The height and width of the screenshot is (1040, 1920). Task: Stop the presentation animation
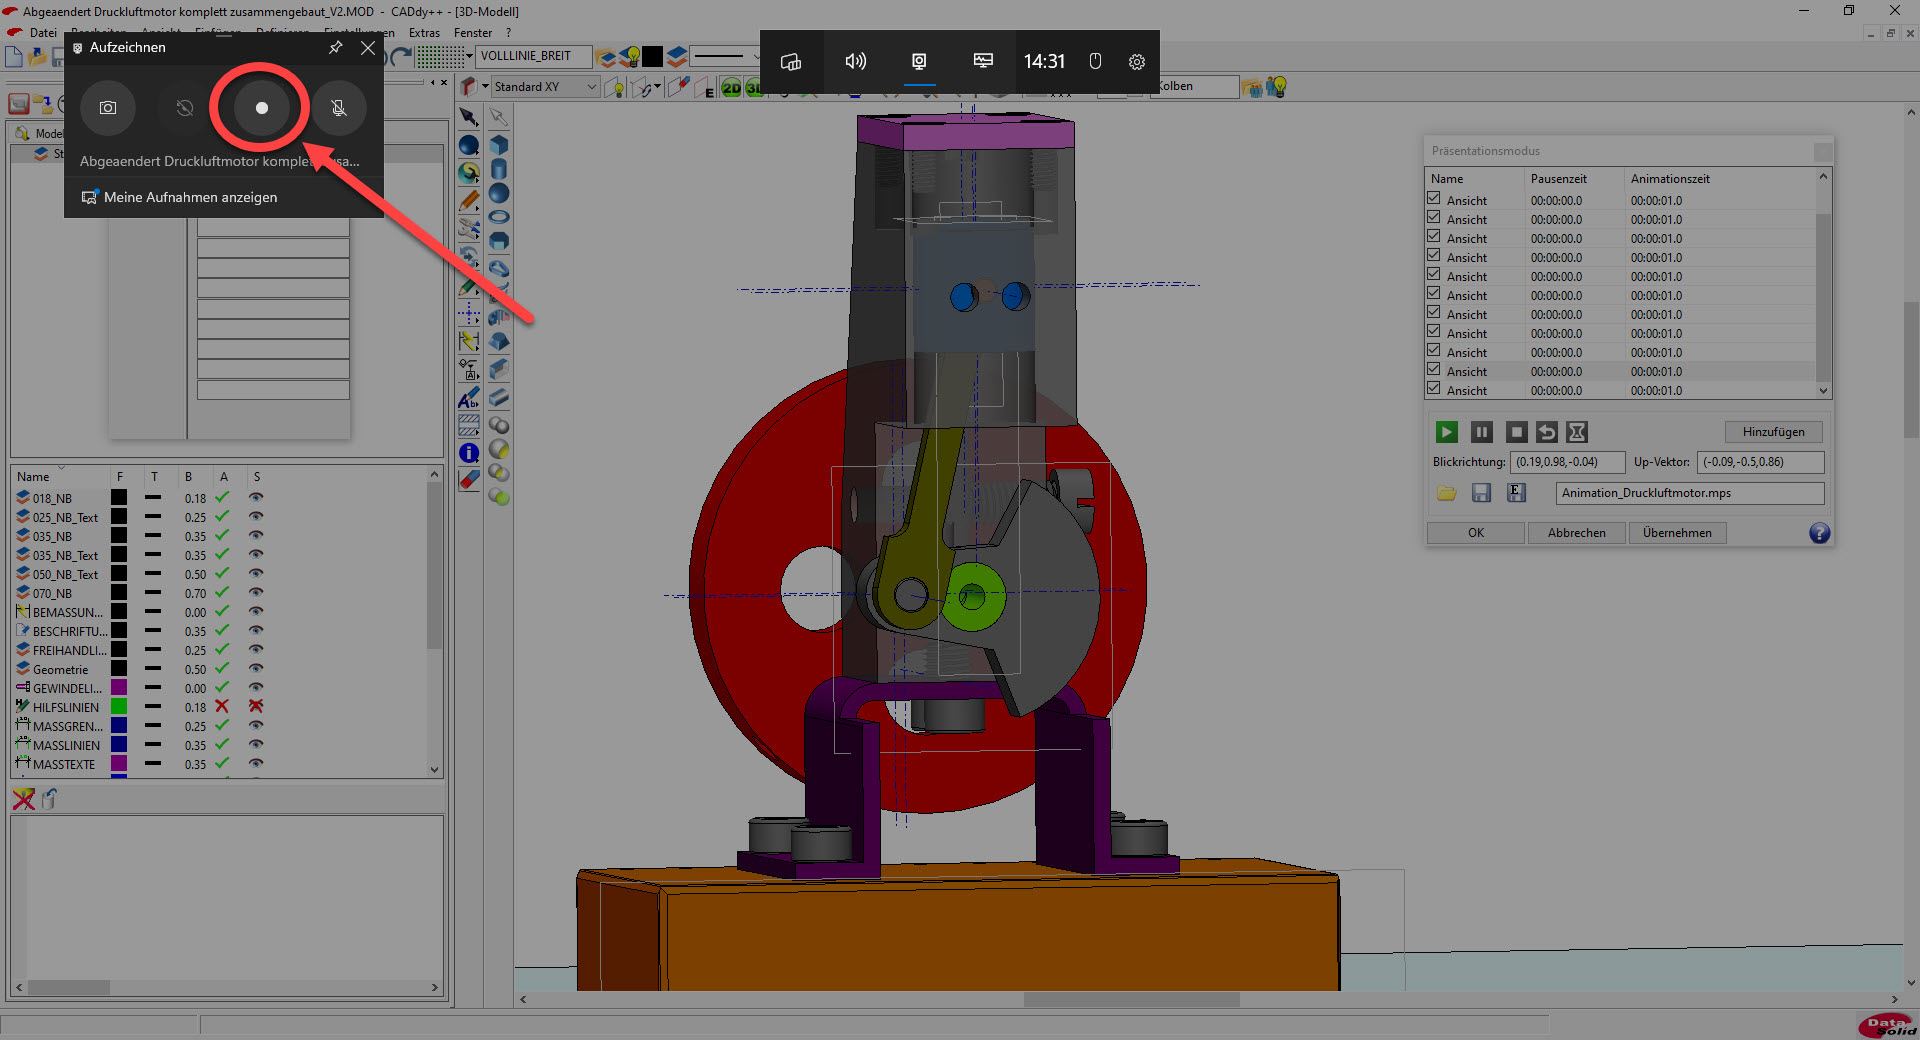(1516, 432)
